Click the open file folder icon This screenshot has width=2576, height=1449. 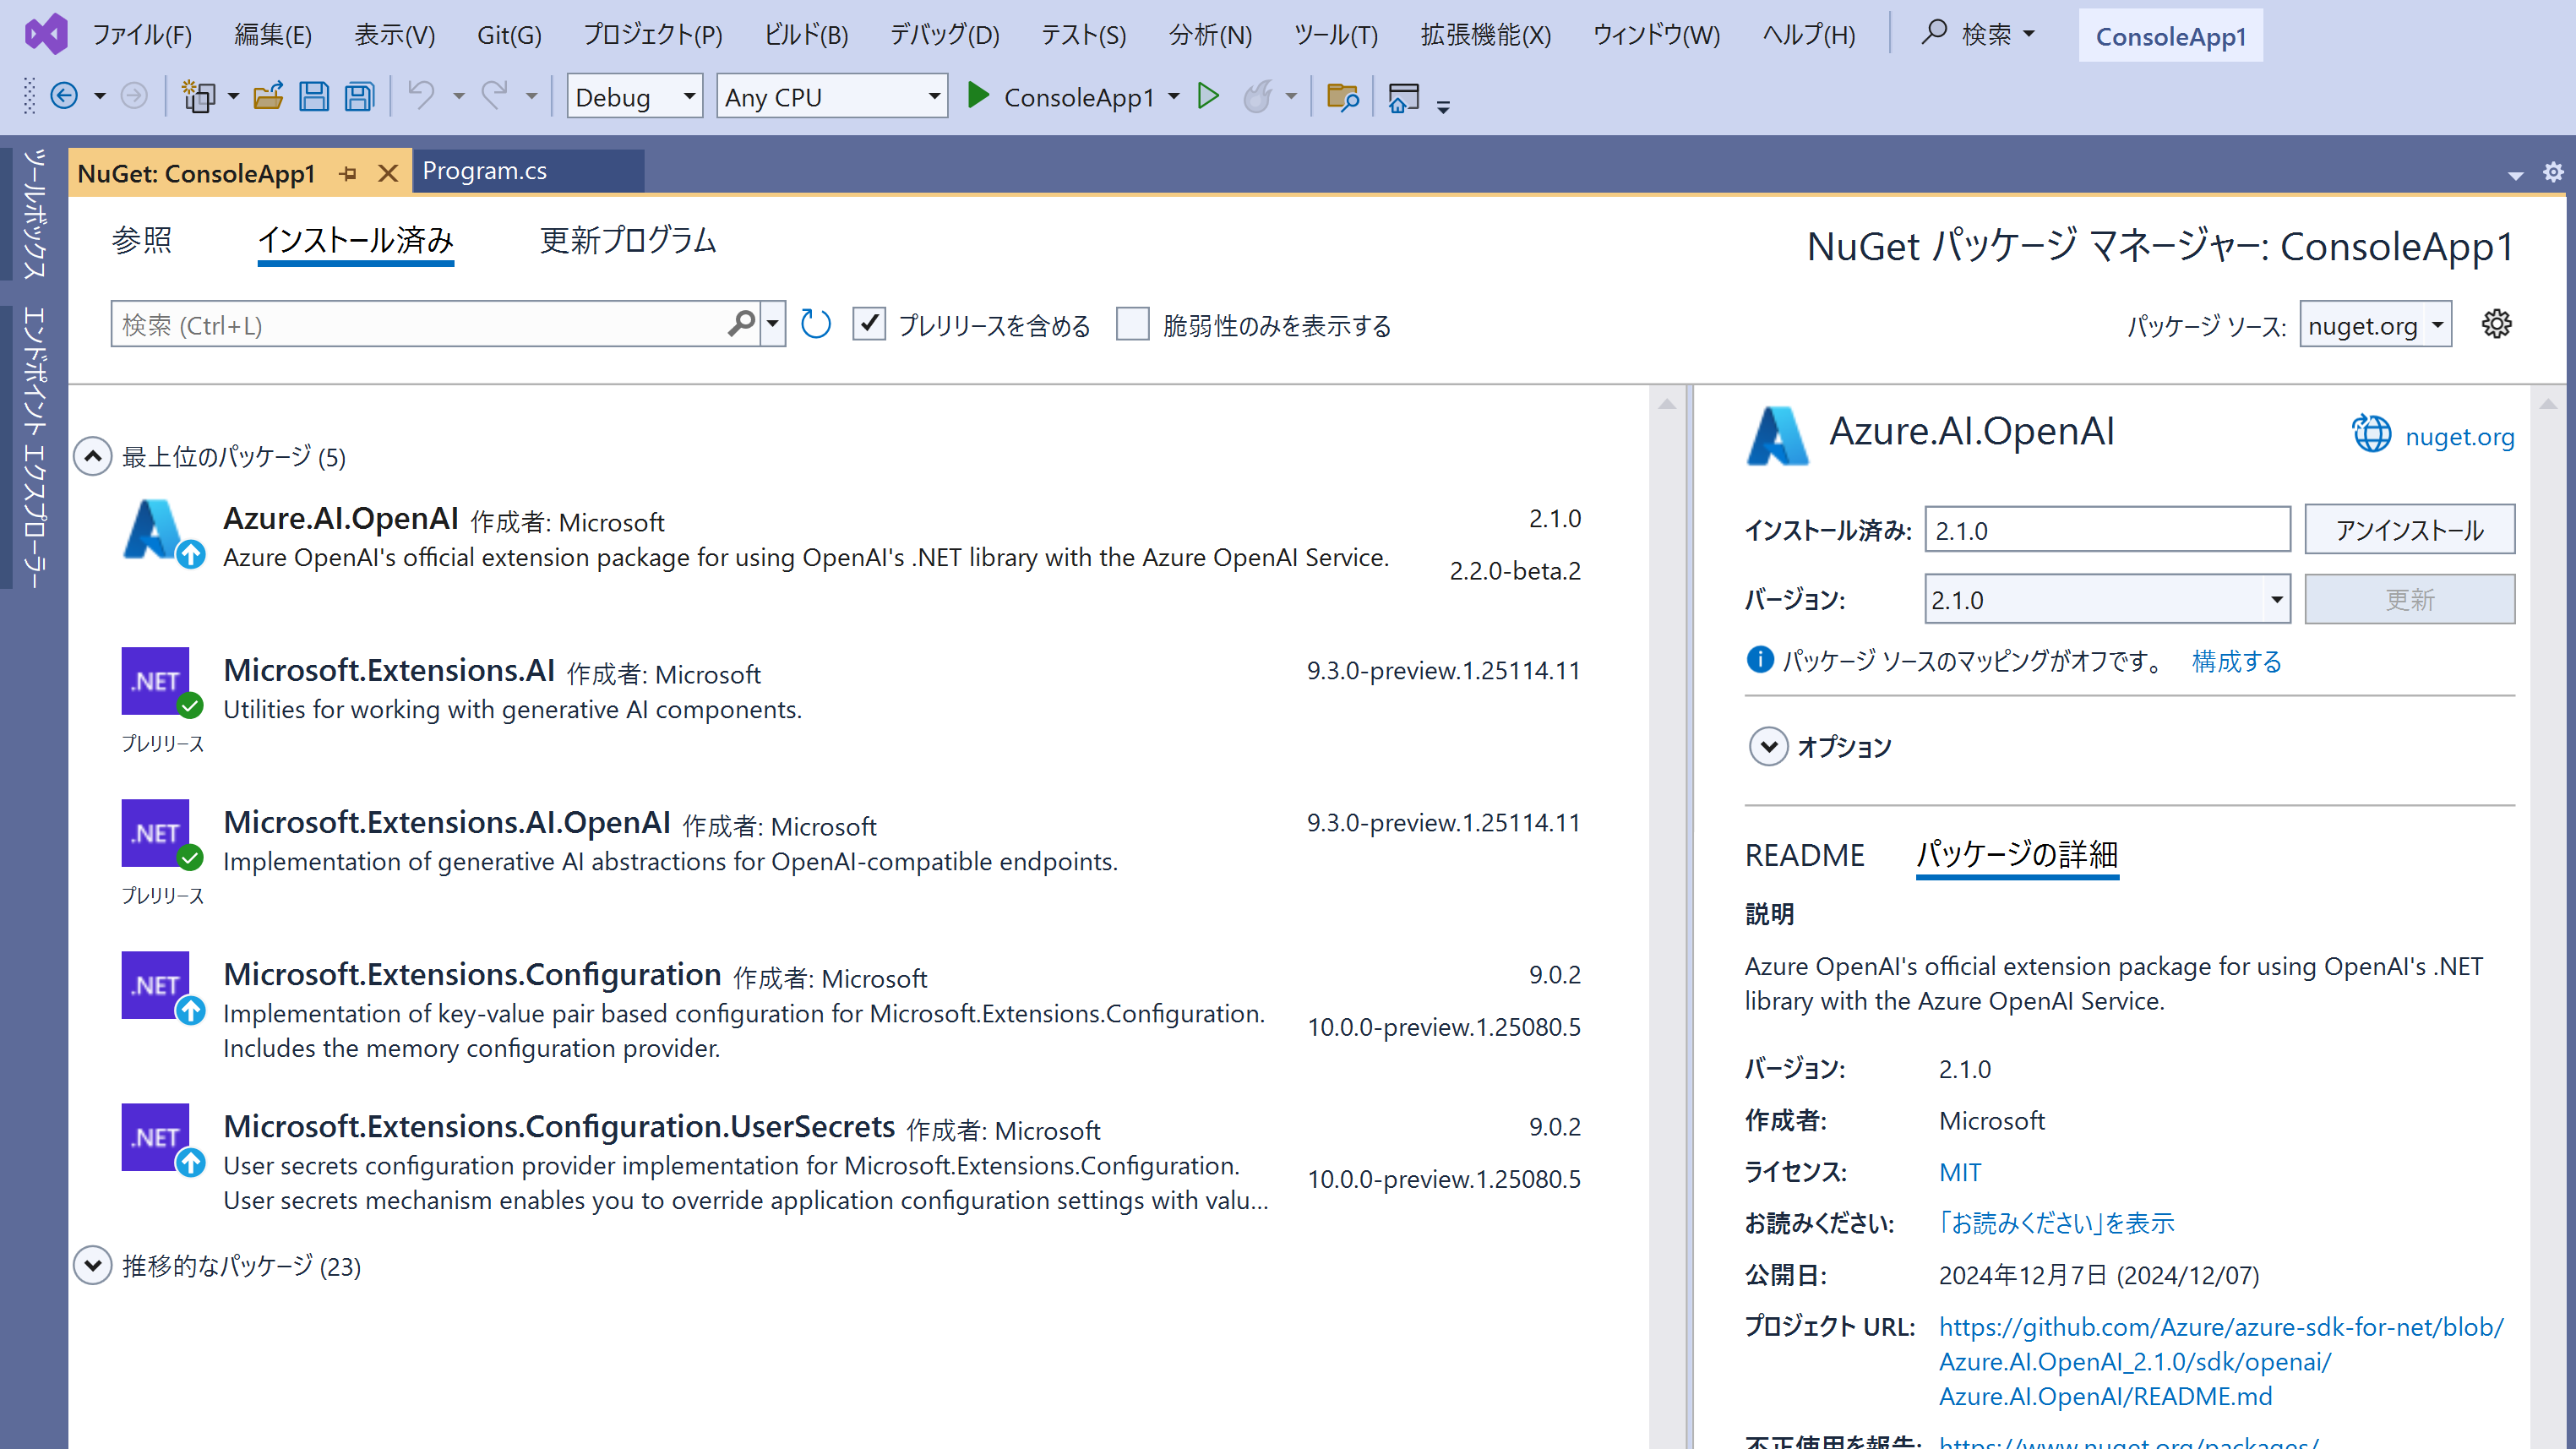click(x=268, y=96)
